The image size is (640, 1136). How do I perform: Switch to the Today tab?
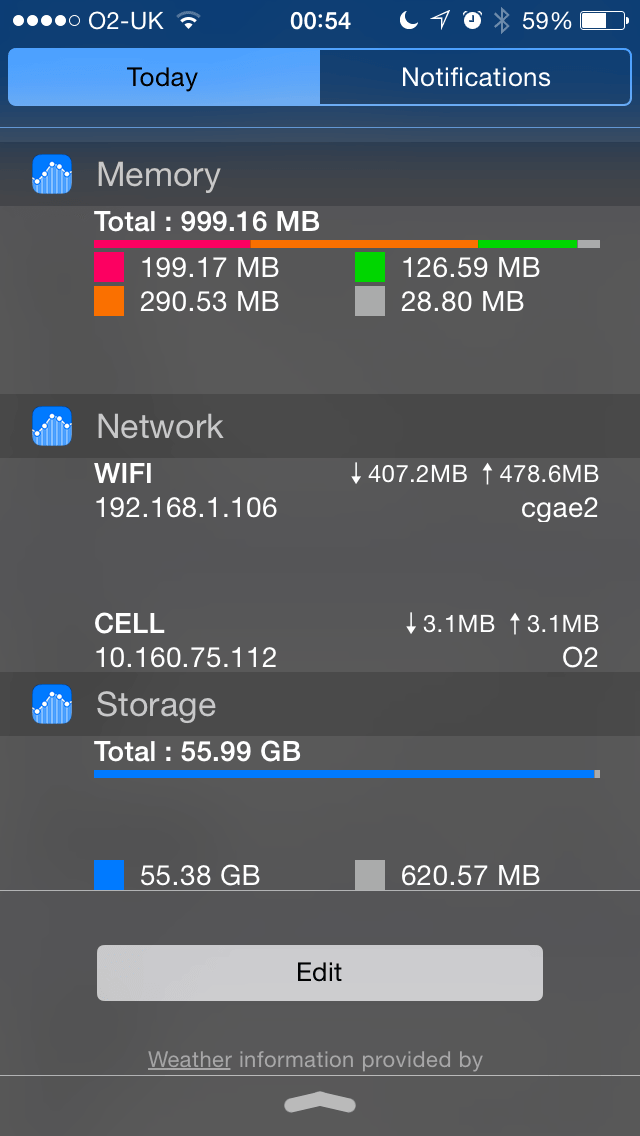click(163, 78)
